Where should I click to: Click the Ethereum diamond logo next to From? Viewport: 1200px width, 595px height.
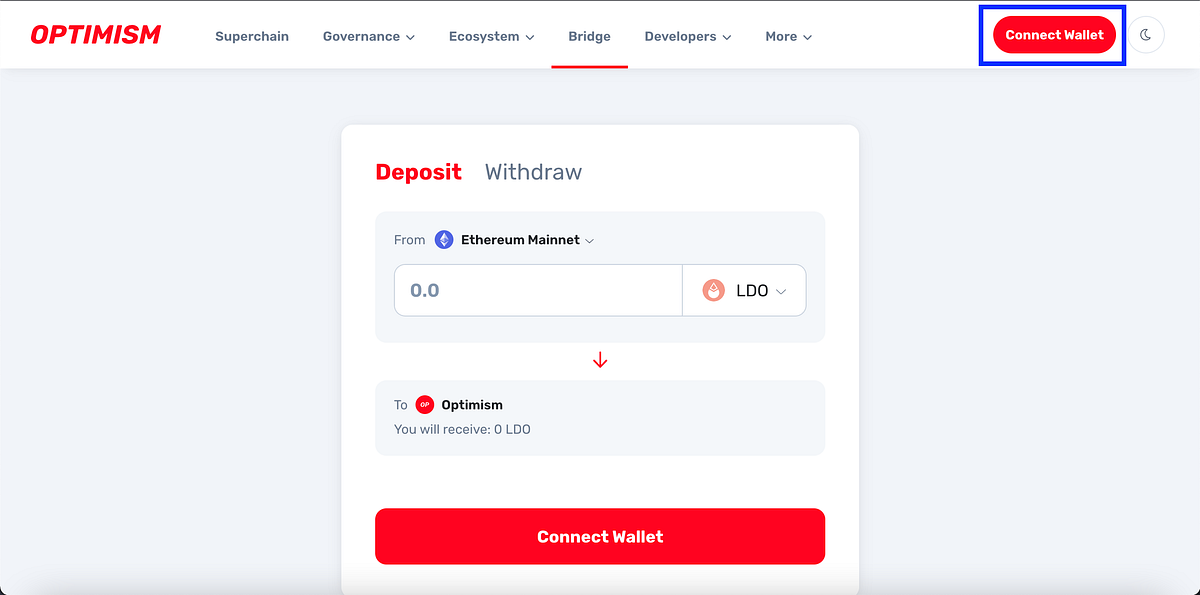click(443, 239)
